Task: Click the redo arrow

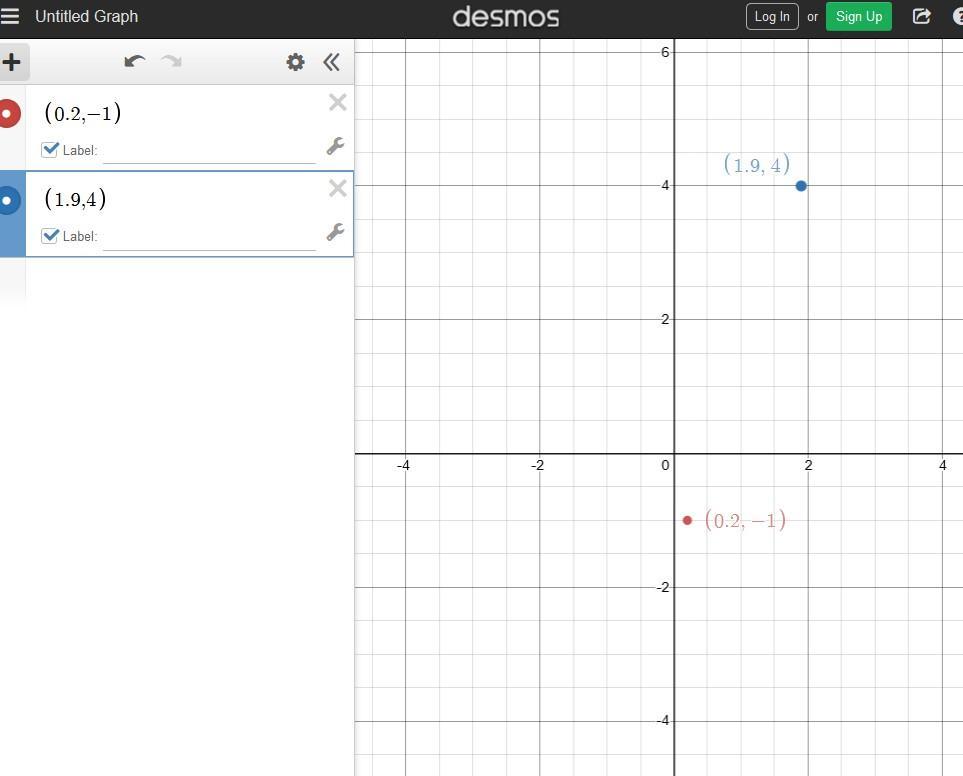Action: (x=171, y=61)
